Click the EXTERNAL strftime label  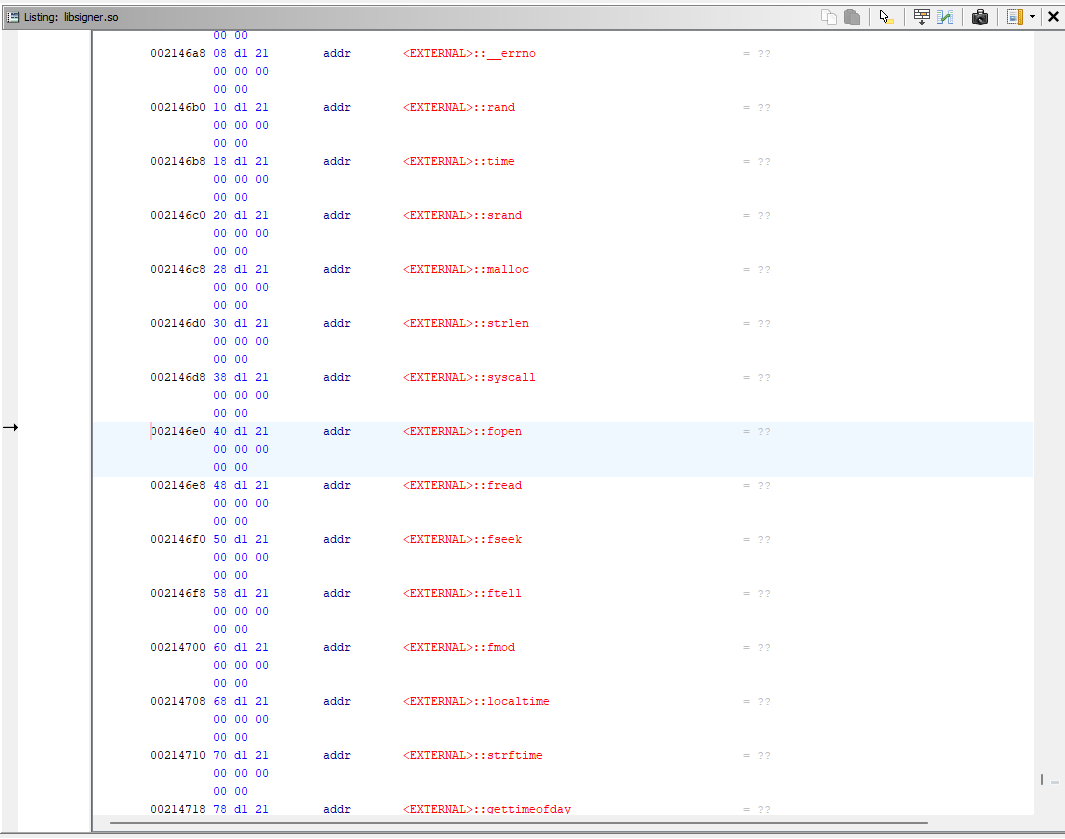[472, 756]
